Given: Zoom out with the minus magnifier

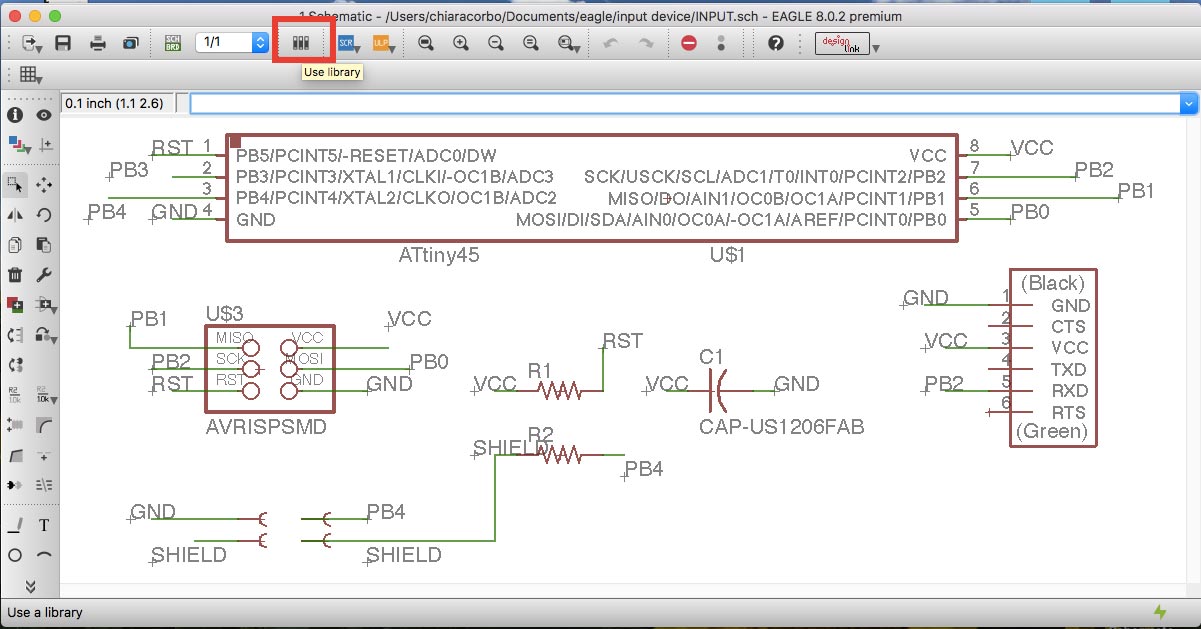Looking at the screenshot, I should pyautogui.click(x=495, y=43).
